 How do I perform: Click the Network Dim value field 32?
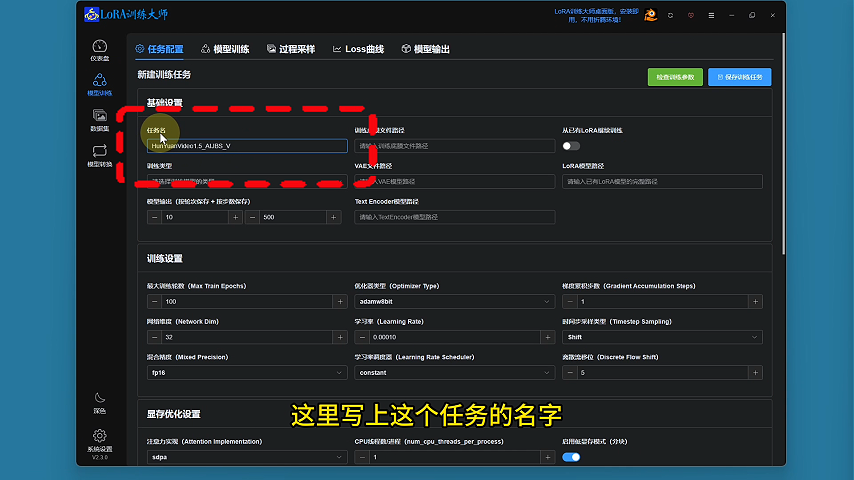pos(247,337)
